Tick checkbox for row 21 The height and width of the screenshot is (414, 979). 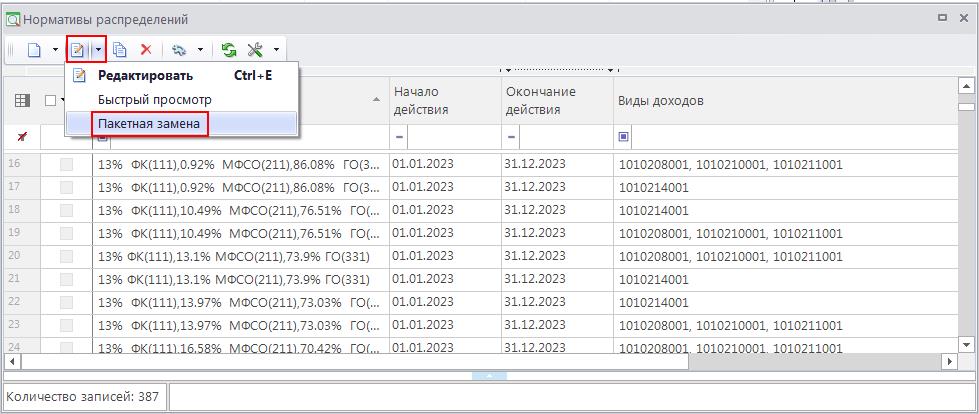[x=66, y=280]
